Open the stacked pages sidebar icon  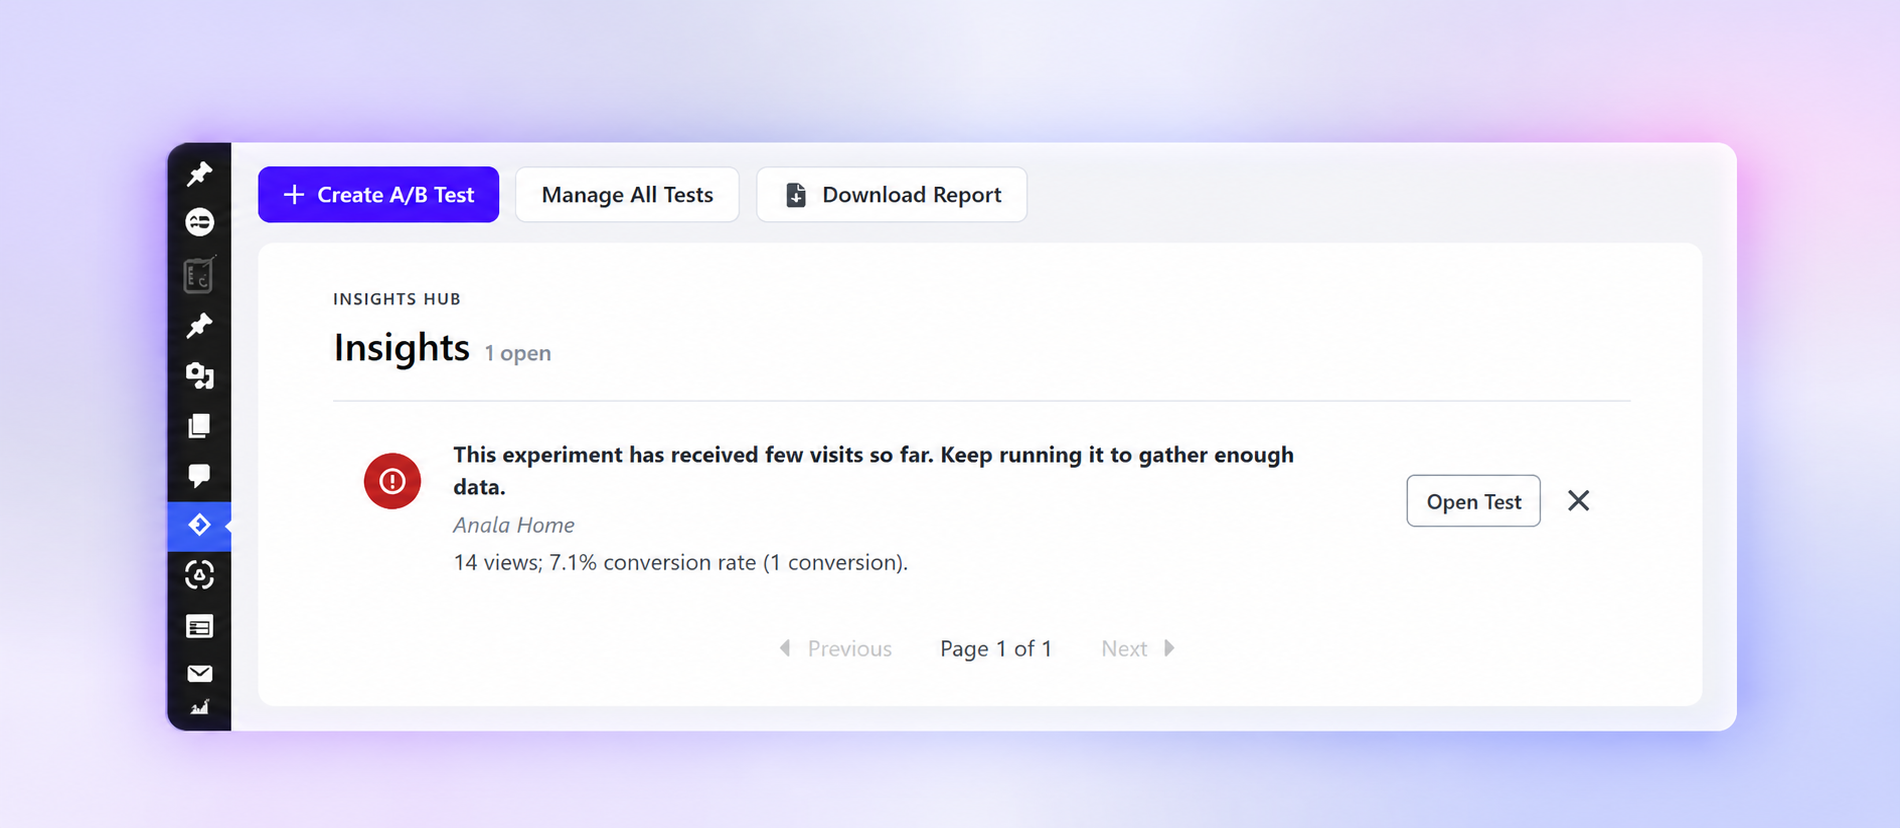199,426
